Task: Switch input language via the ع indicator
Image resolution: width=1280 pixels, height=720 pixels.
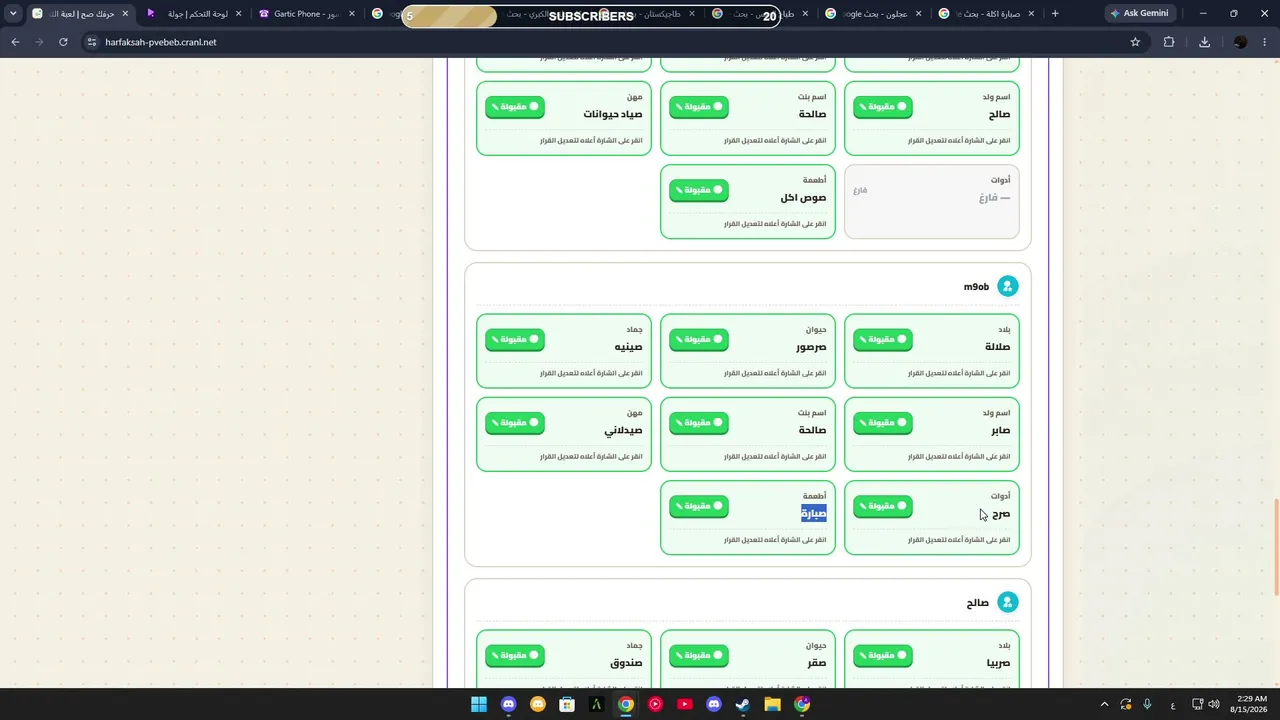Action: pyautogui.click(x=1173, y=704)
